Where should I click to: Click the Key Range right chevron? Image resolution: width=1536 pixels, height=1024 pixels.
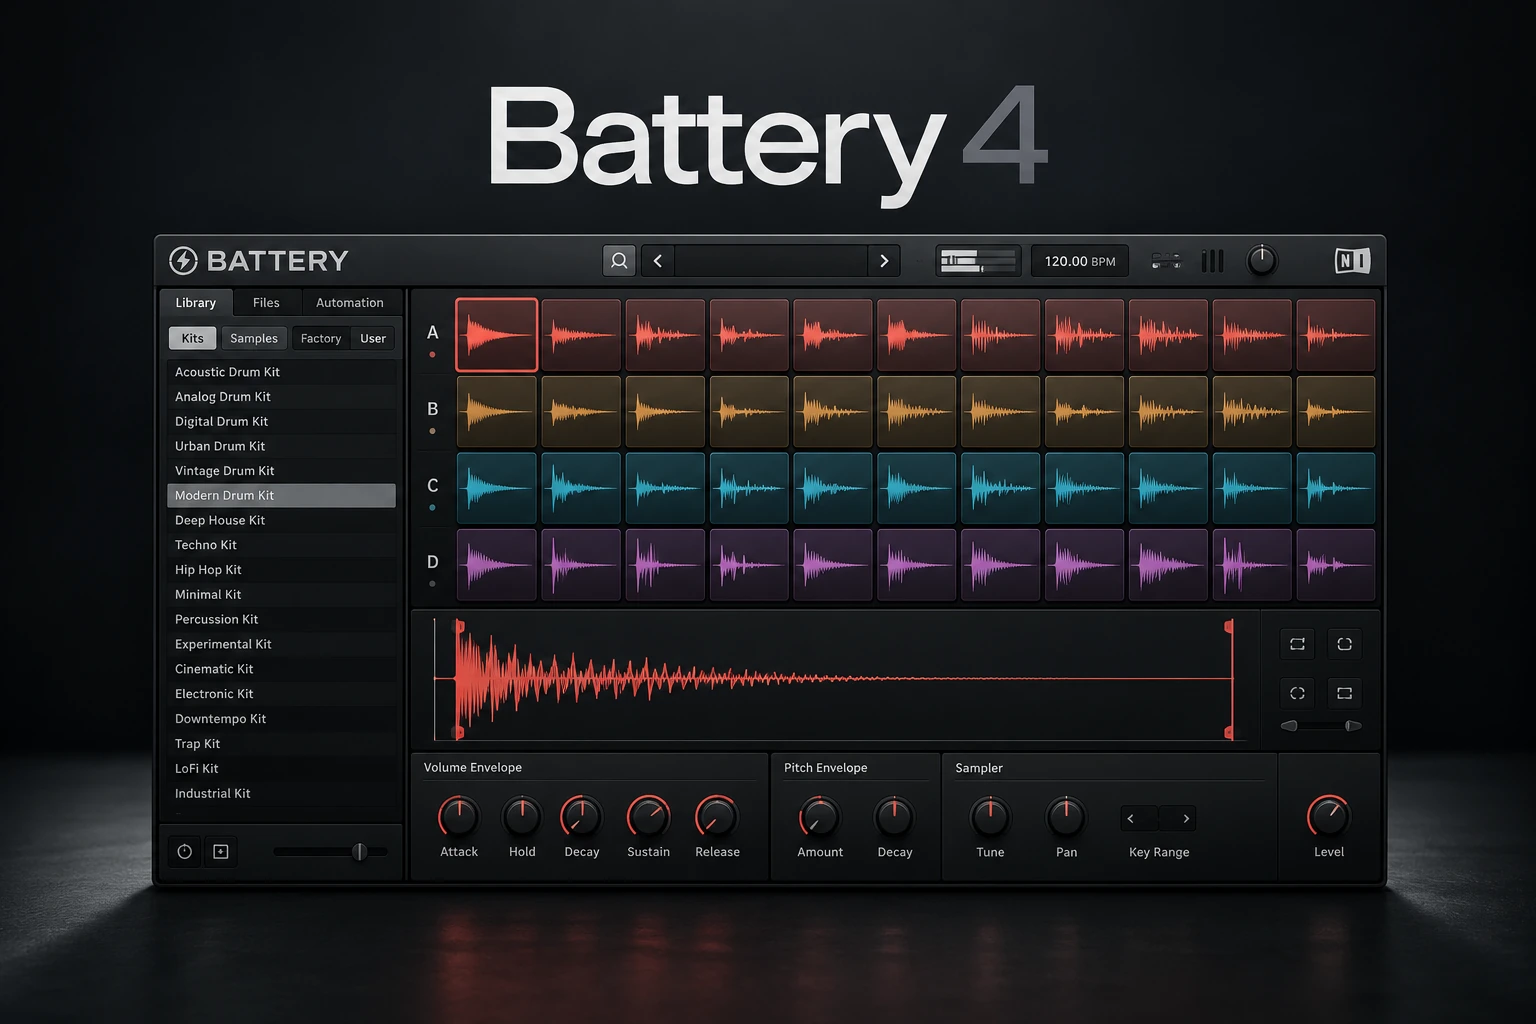click(1186, 819)
